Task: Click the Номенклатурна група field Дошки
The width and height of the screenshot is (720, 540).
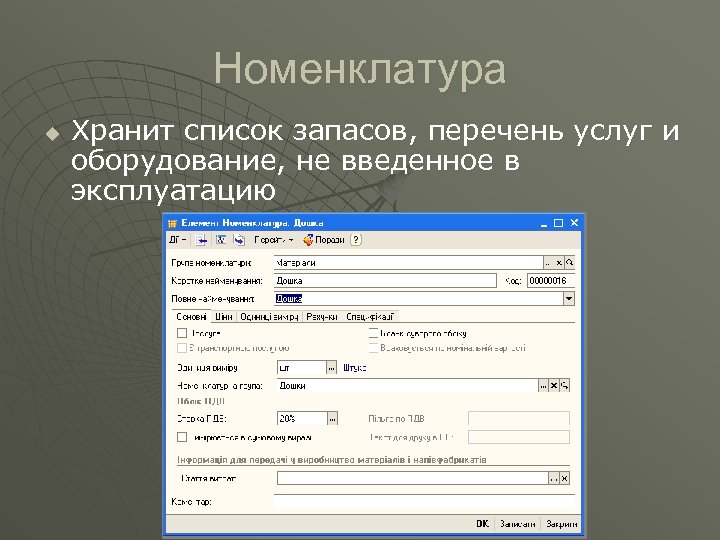Action: (x=407, y=386)
